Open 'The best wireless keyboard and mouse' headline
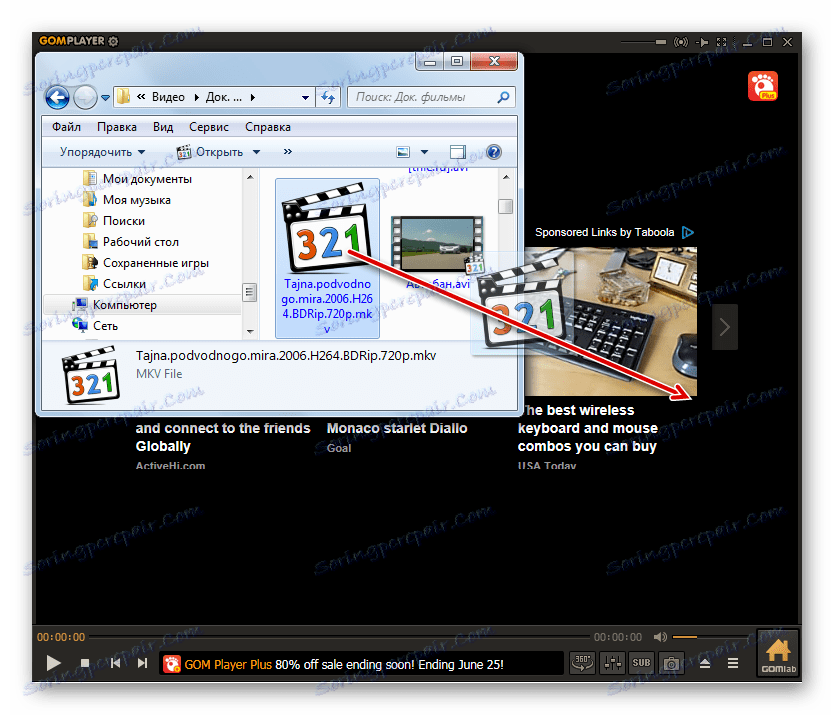This screenshot has height=715, width=834. (x=588, y=428)
